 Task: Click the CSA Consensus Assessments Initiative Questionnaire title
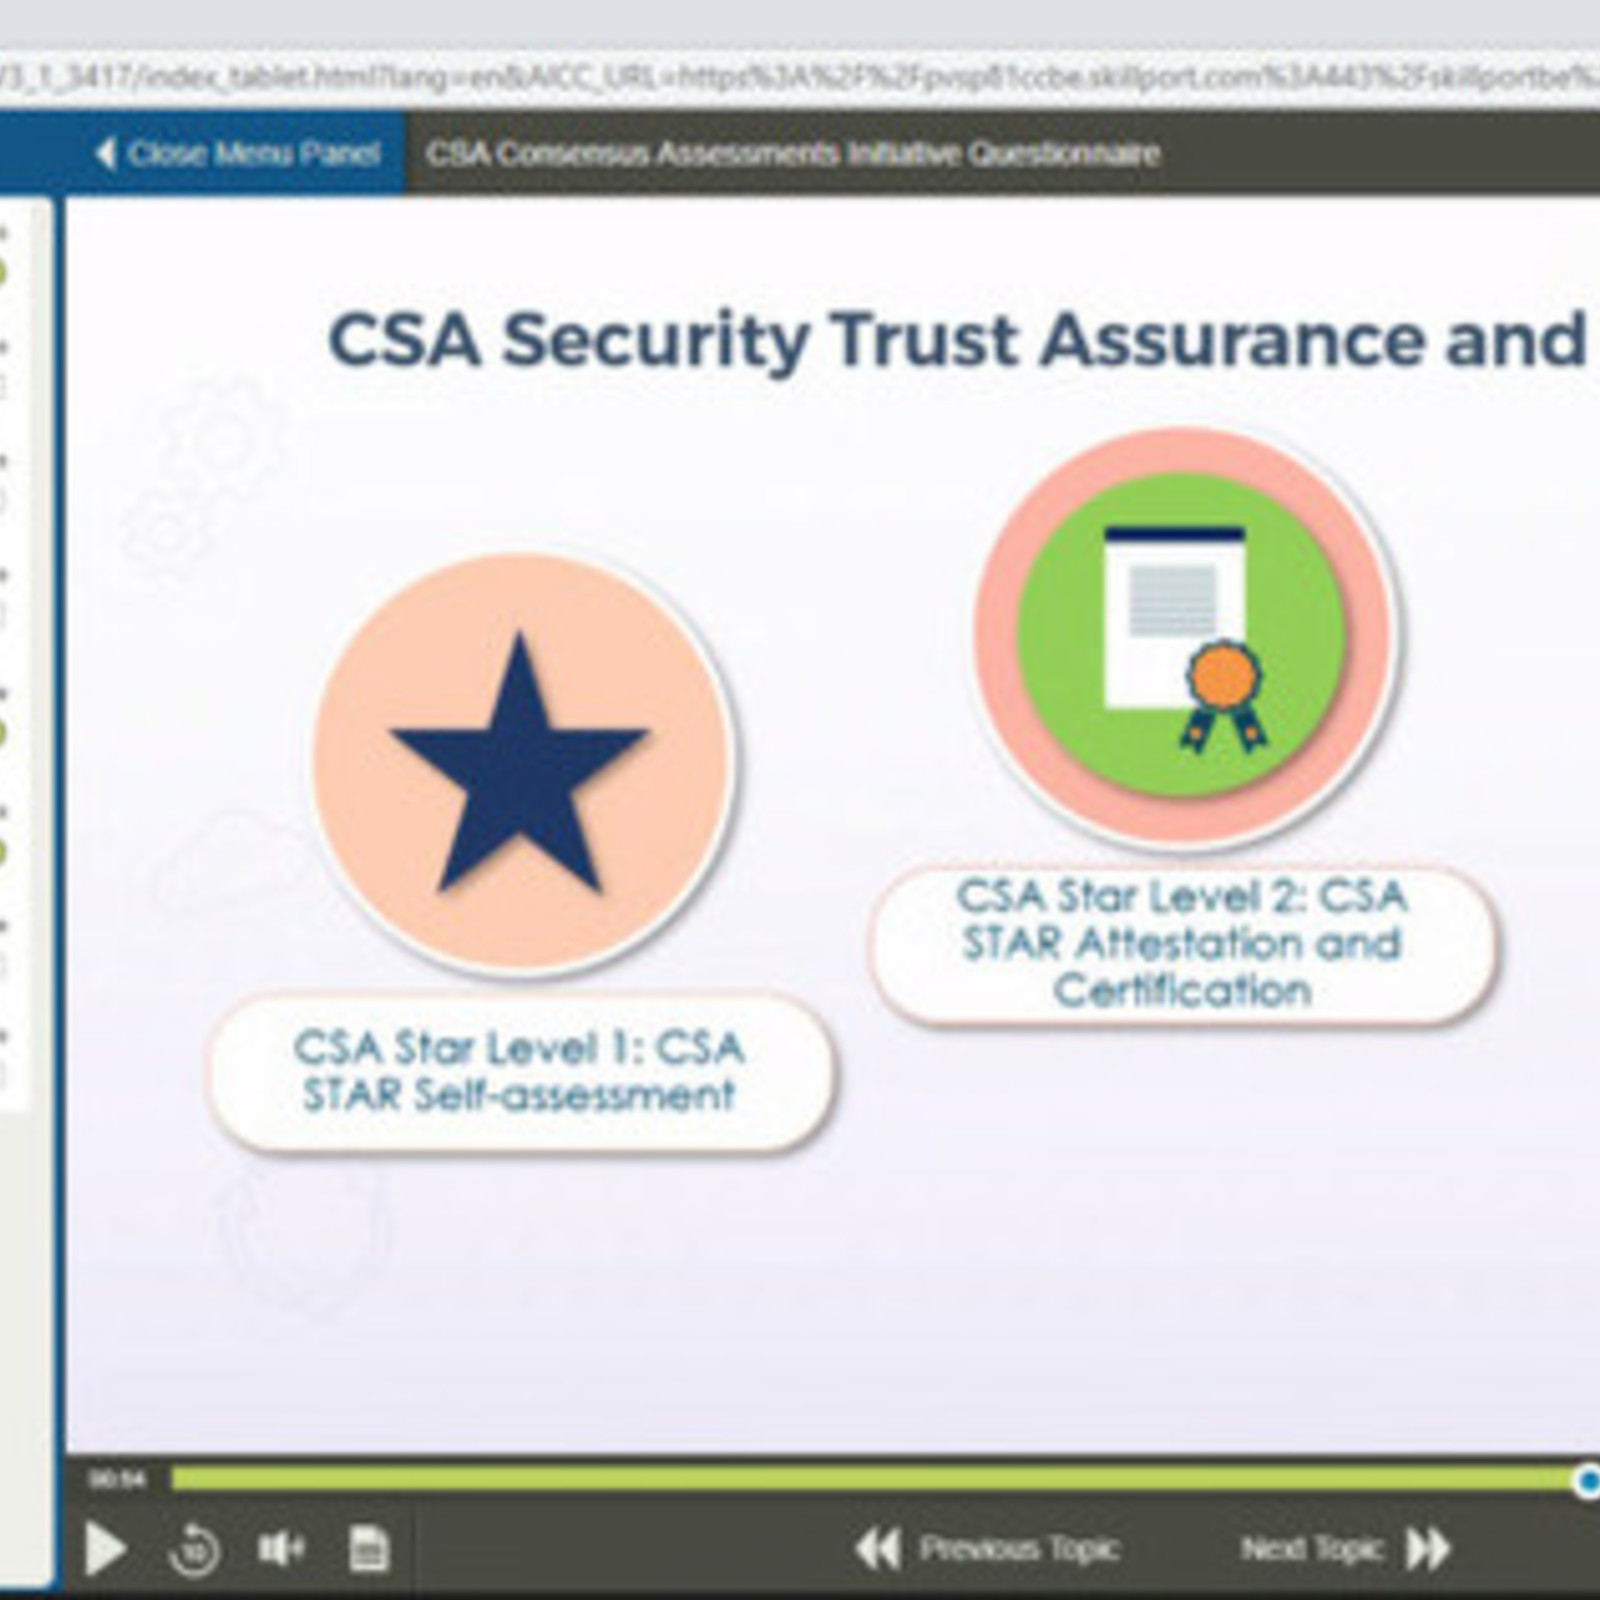pos(793,153)
